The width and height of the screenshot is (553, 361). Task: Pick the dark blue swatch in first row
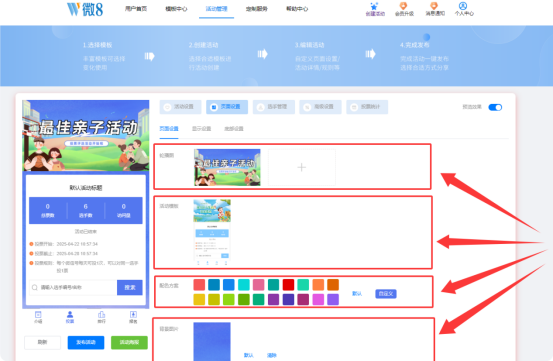214,284
